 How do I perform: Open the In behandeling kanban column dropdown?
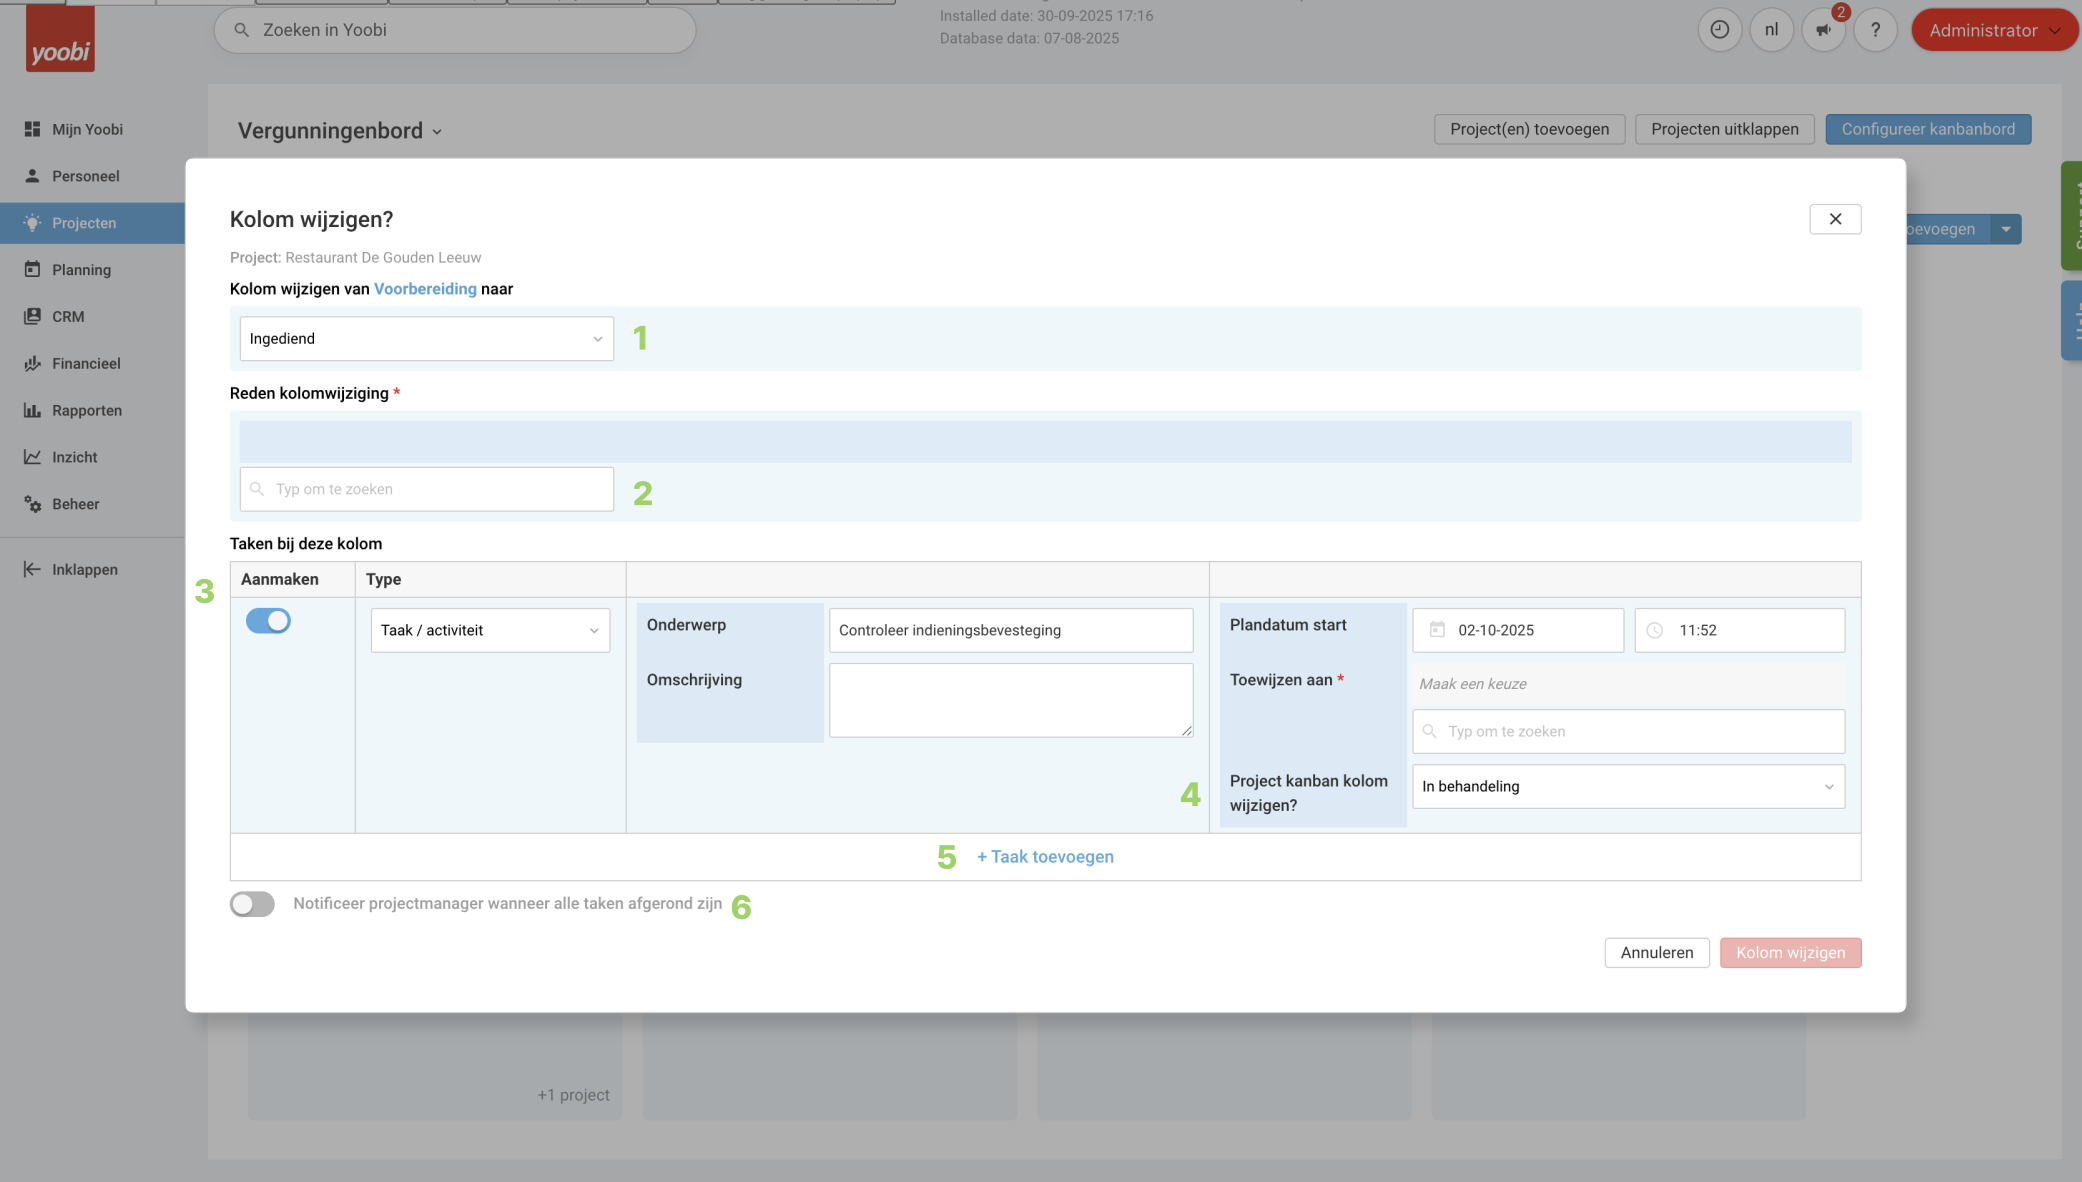(x=1628, y=787)
